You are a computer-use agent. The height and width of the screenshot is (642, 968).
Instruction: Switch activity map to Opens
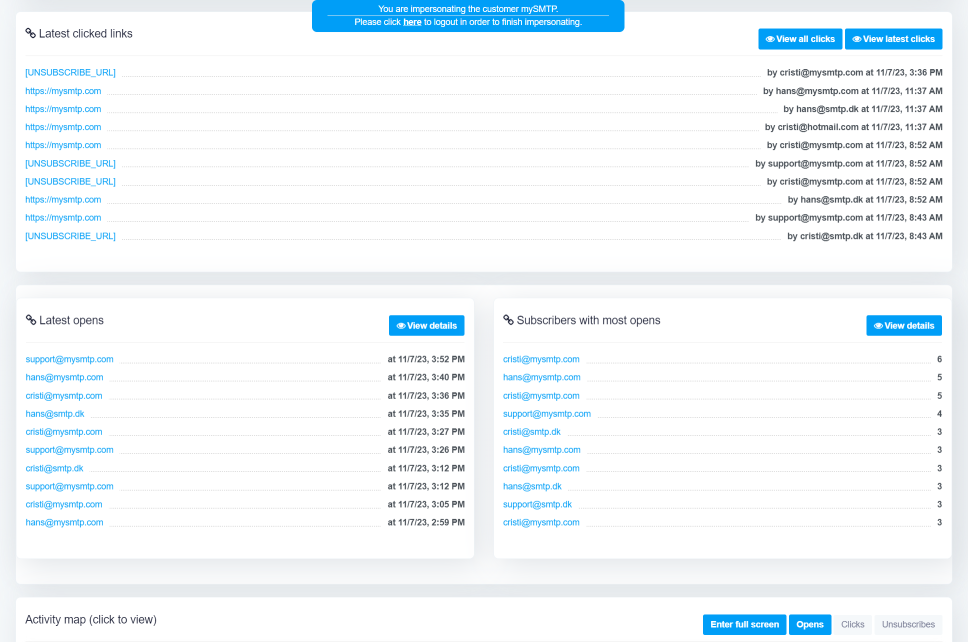[x=810, y=625]
